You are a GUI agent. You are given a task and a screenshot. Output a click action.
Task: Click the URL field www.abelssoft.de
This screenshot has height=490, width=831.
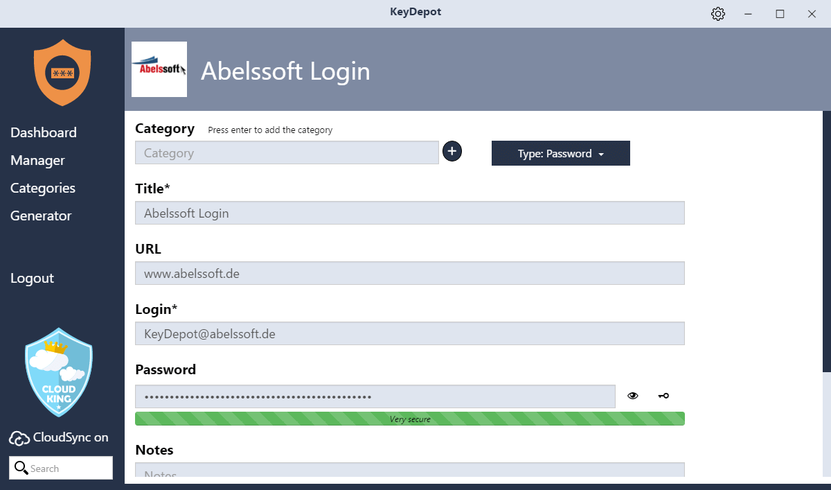coord(410,273)
